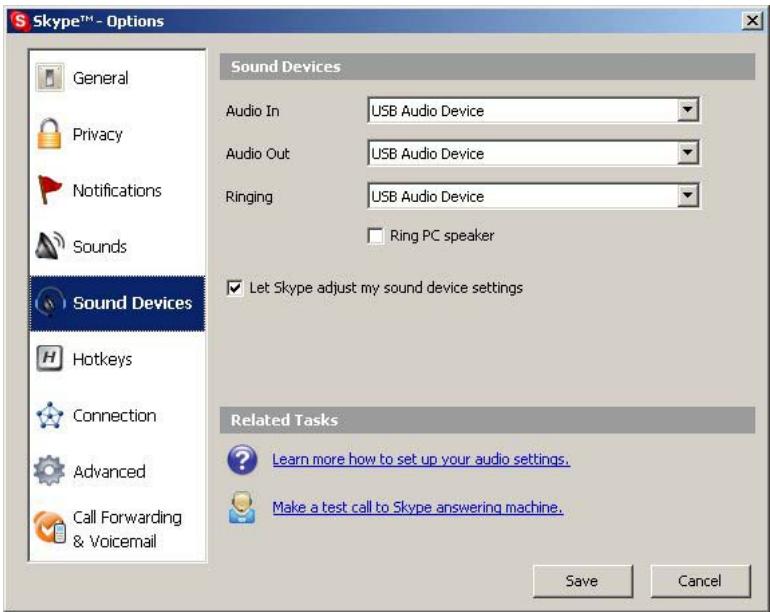Click the Notifications red flag icon

coord(50,190)
